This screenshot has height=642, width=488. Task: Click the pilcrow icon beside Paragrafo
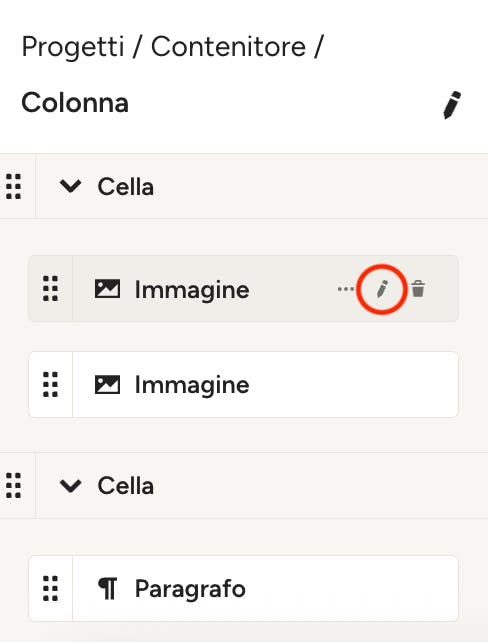pos(108,588)
